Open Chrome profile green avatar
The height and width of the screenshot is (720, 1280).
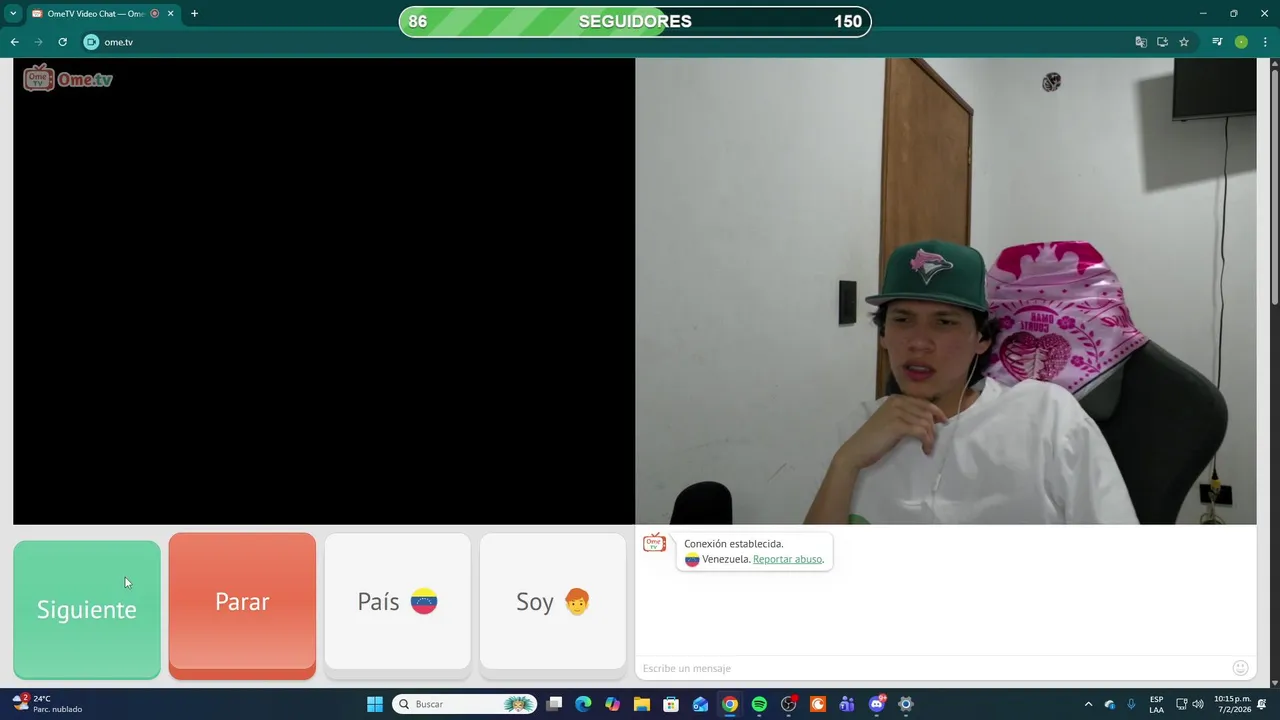1241,42
